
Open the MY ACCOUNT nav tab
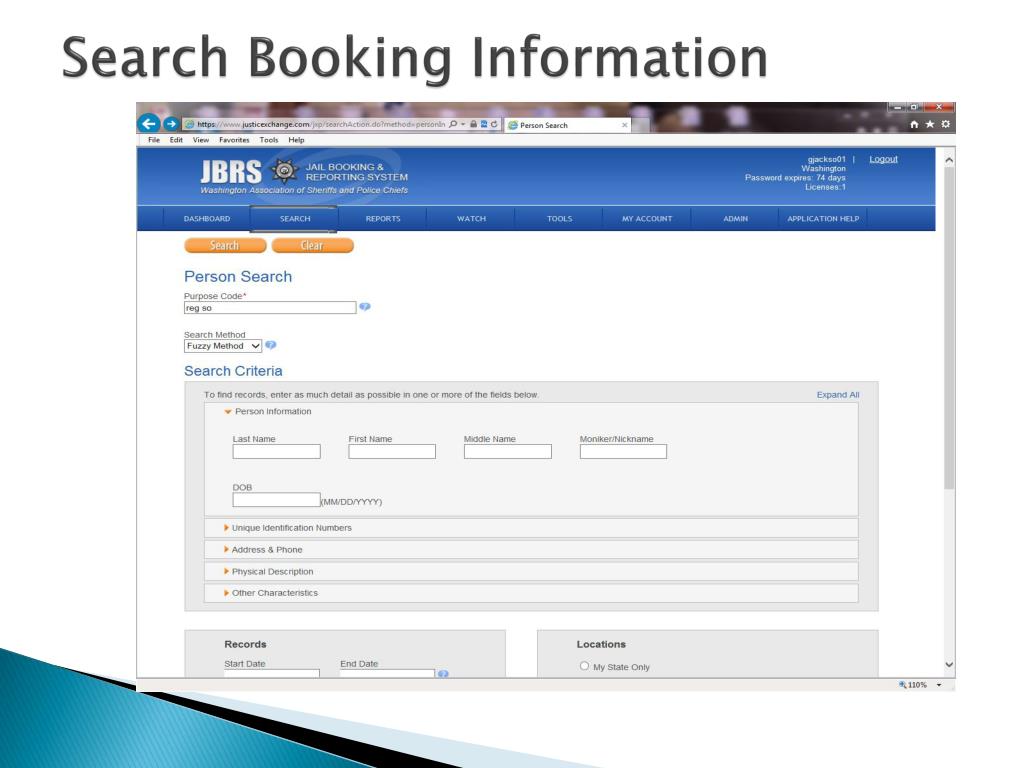(x=647, y=219)
